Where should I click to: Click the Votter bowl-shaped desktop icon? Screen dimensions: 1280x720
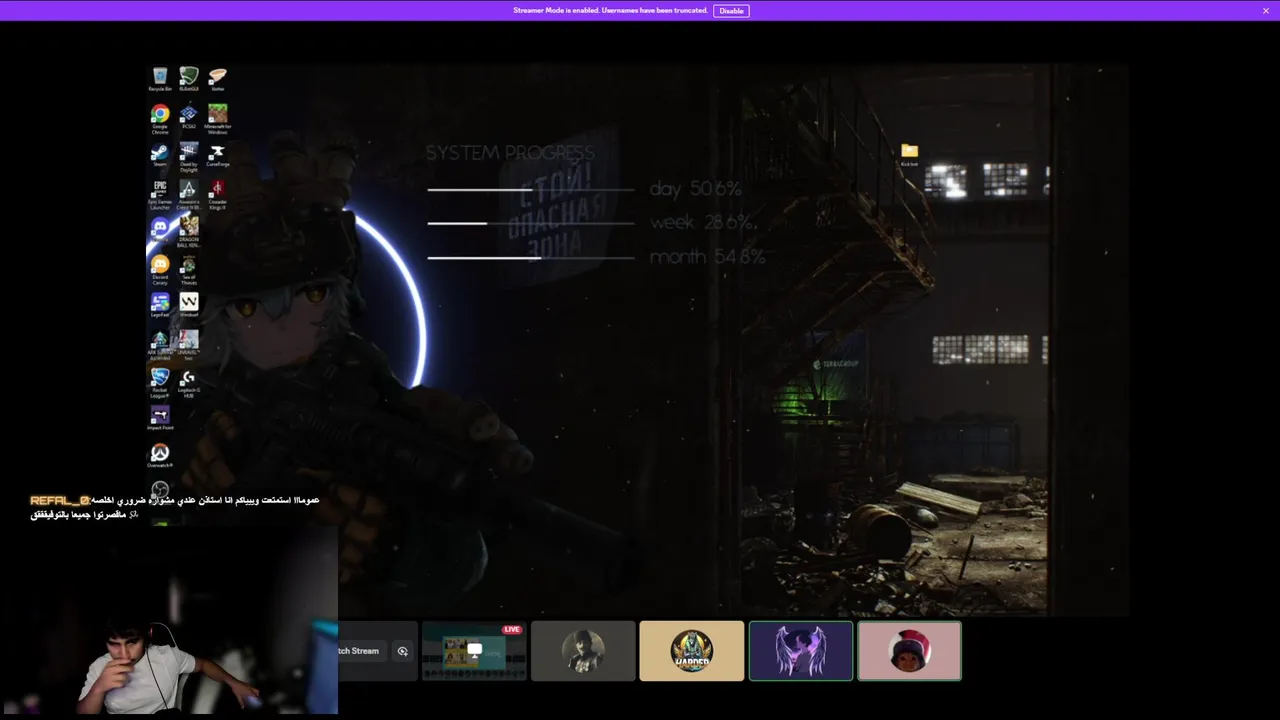coord(218,80)
